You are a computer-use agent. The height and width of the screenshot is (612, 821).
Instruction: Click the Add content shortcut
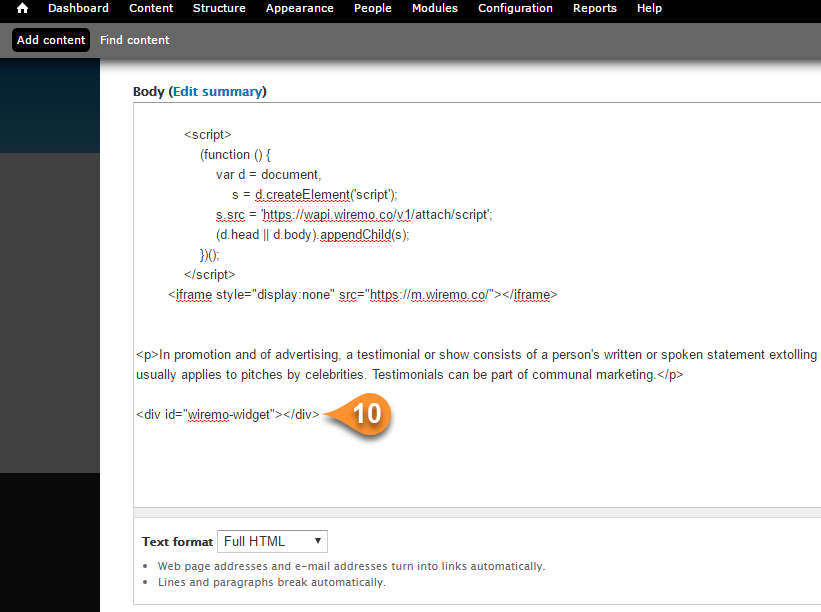(x=51, y=40)
